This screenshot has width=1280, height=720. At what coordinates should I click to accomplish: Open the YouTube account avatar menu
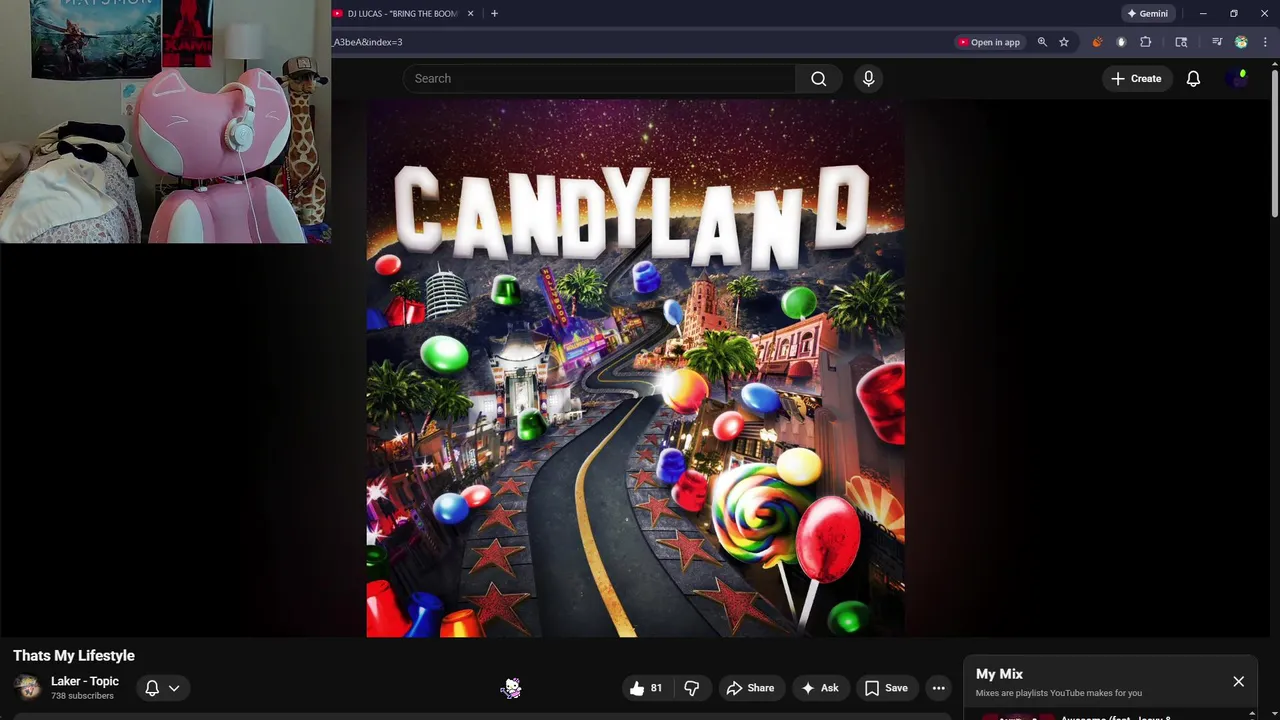pyautogui.click(x=1237, y=78)
